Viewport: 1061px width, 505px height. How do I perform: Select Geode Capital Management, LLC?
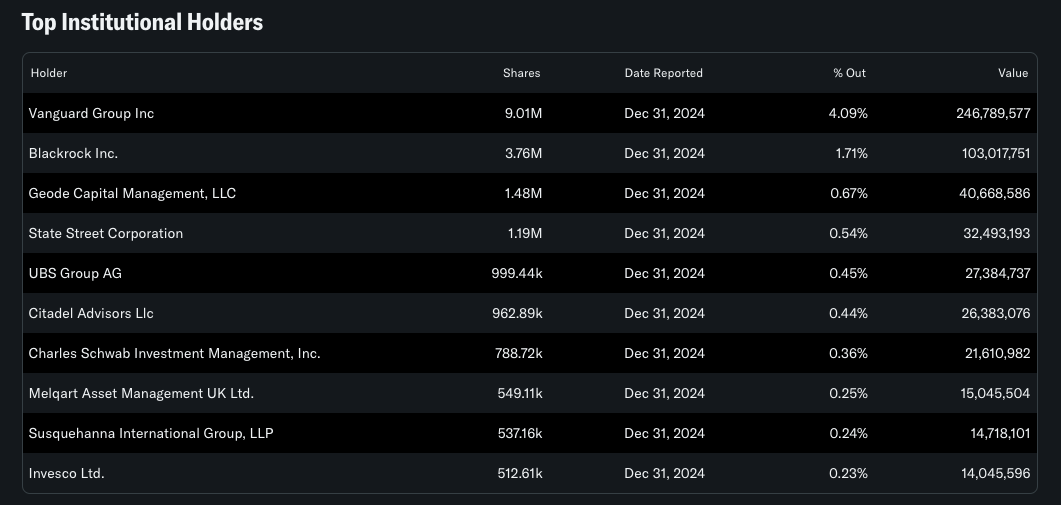pos(132,194)
